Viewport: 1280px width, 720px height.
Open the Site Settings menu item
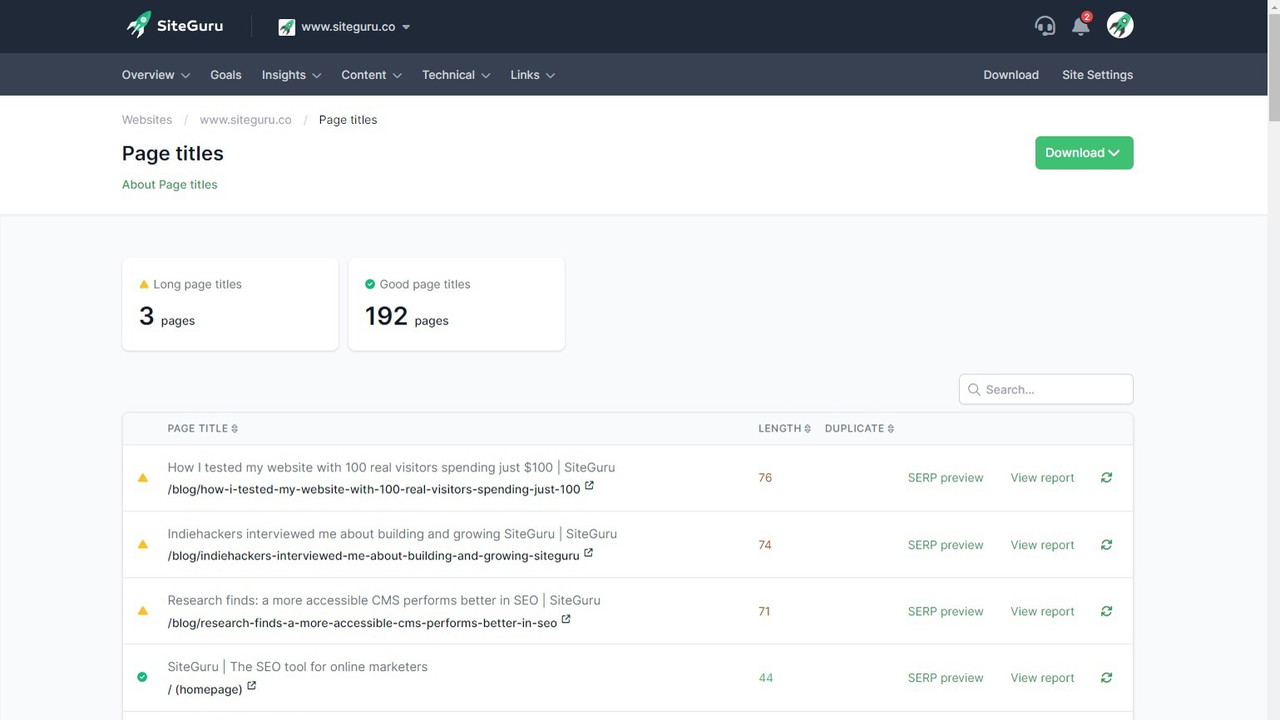1097,74
